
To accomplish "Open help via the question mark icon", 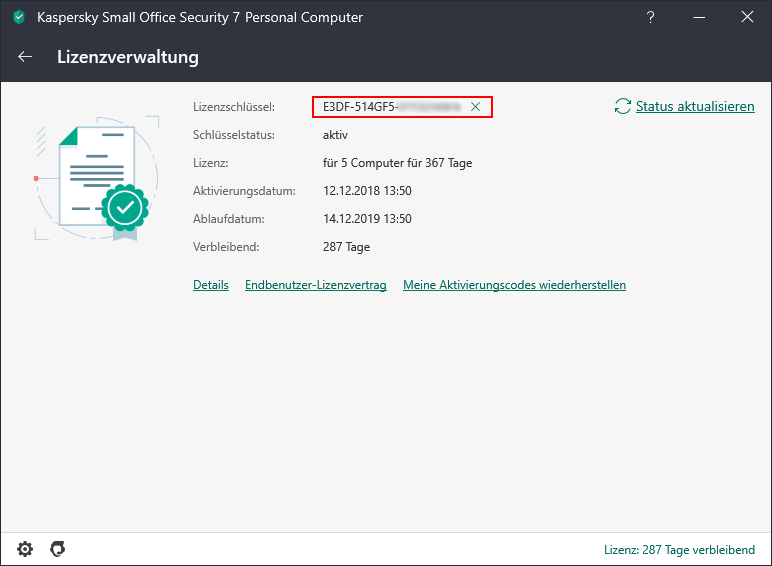I will click(x=651, y=17).
